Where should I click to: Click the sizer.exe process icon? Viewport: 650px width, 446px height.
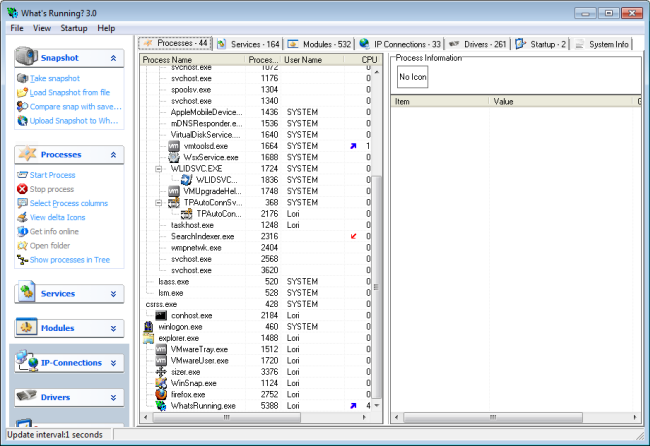[x=161, y=372]
